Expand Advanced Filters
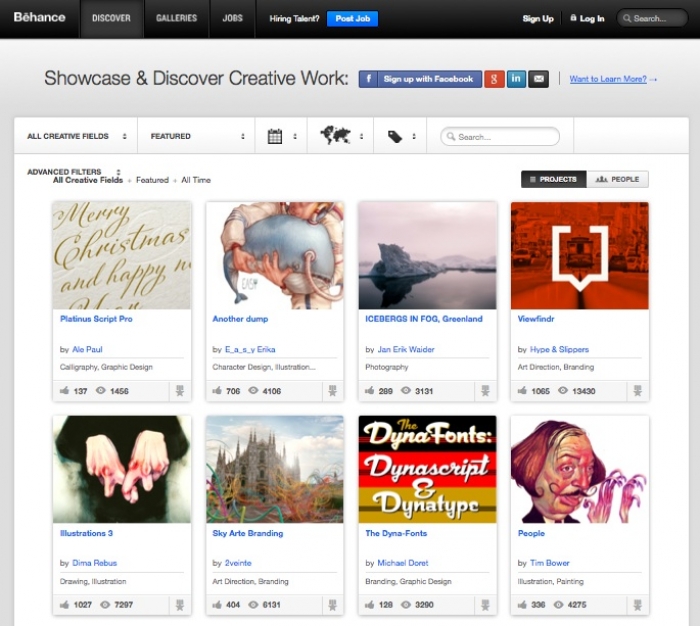 [74, 172]
